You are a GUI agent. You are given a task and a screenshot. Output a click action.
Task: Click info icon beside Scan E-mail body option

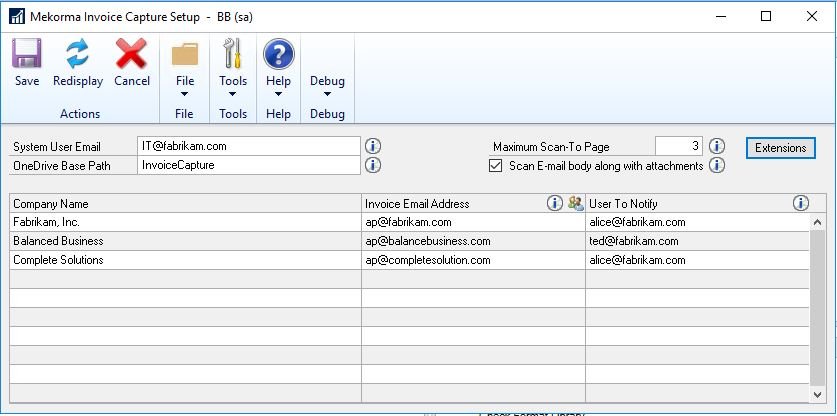716,166
